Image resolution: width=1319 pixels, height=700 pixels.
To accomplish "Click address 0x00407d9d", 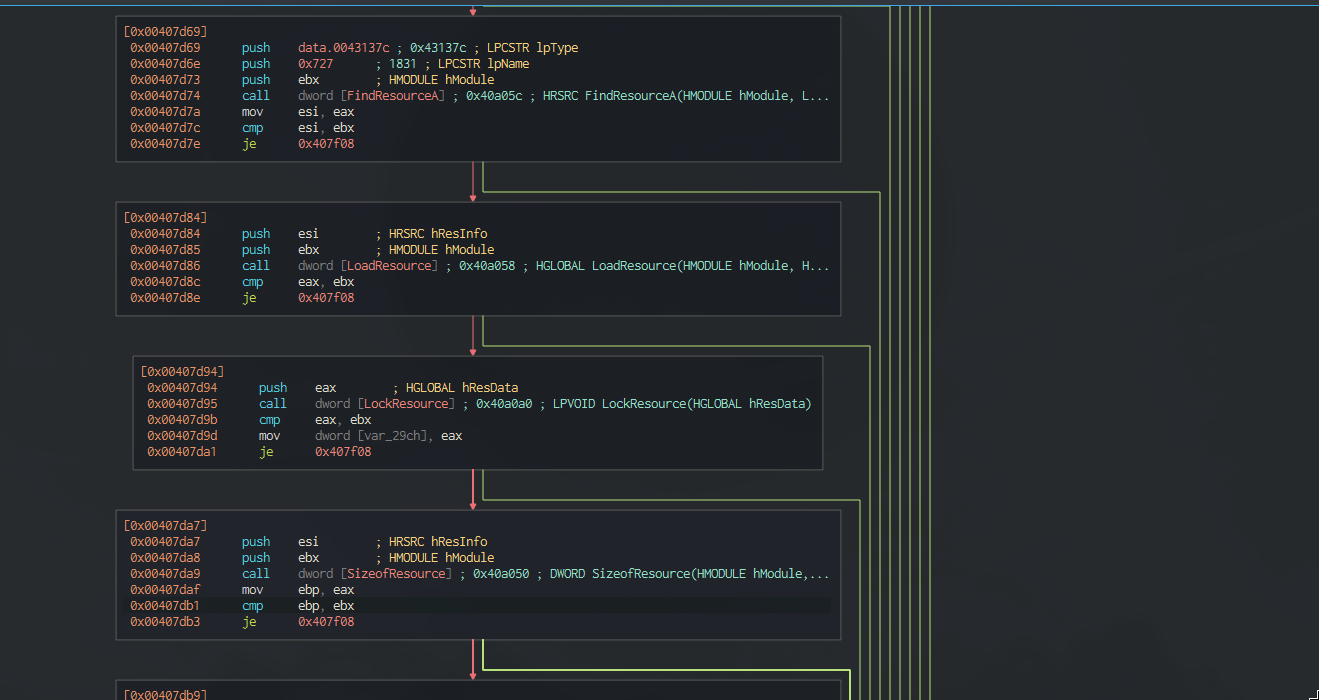I will coord(182,436).
